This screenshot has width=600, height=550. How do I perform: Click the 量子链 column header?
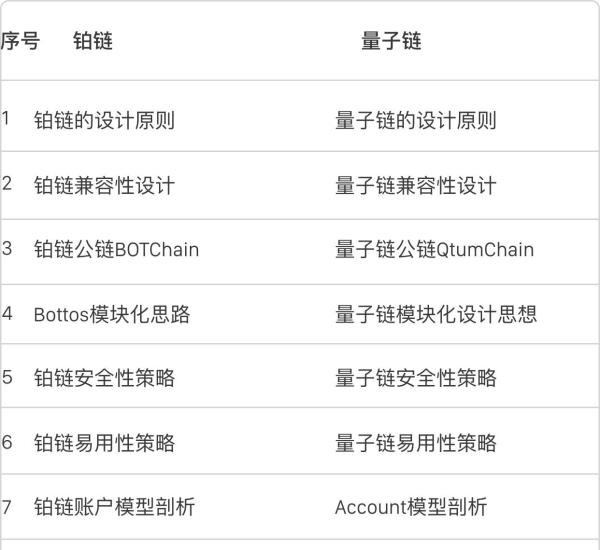(x=391, y=41)
